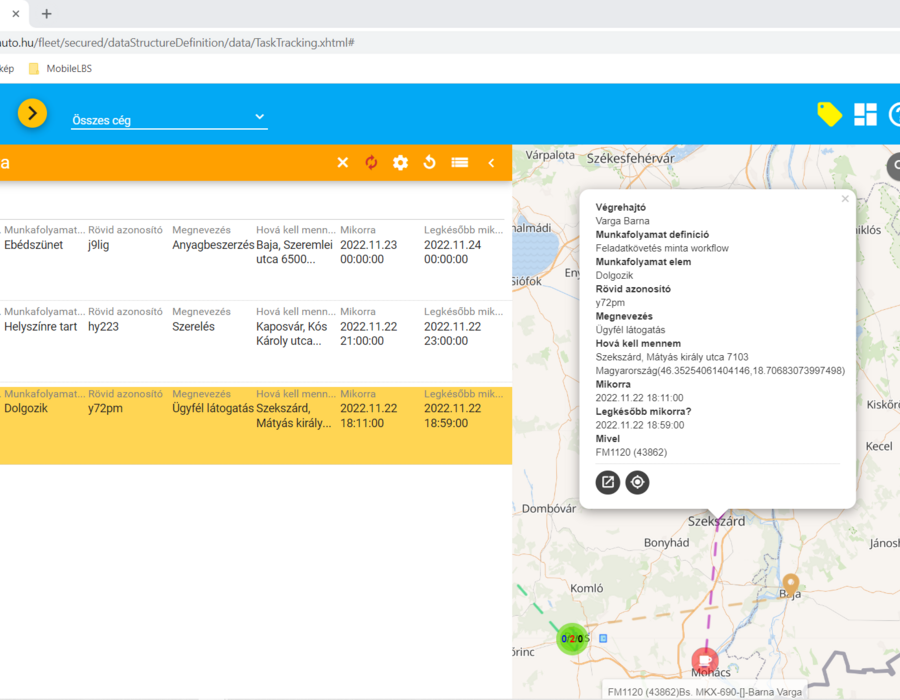Collapse the task panel with left chevron
900x700 pixels.
(491, 163)
